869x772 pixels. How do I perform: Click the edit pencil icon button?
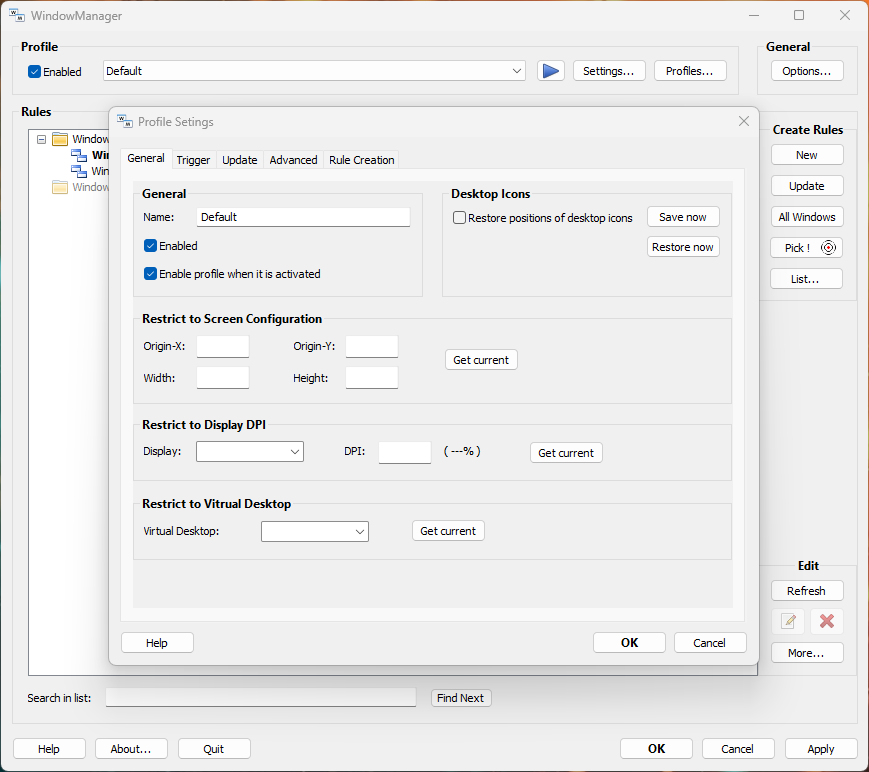(x=788, y=621)
